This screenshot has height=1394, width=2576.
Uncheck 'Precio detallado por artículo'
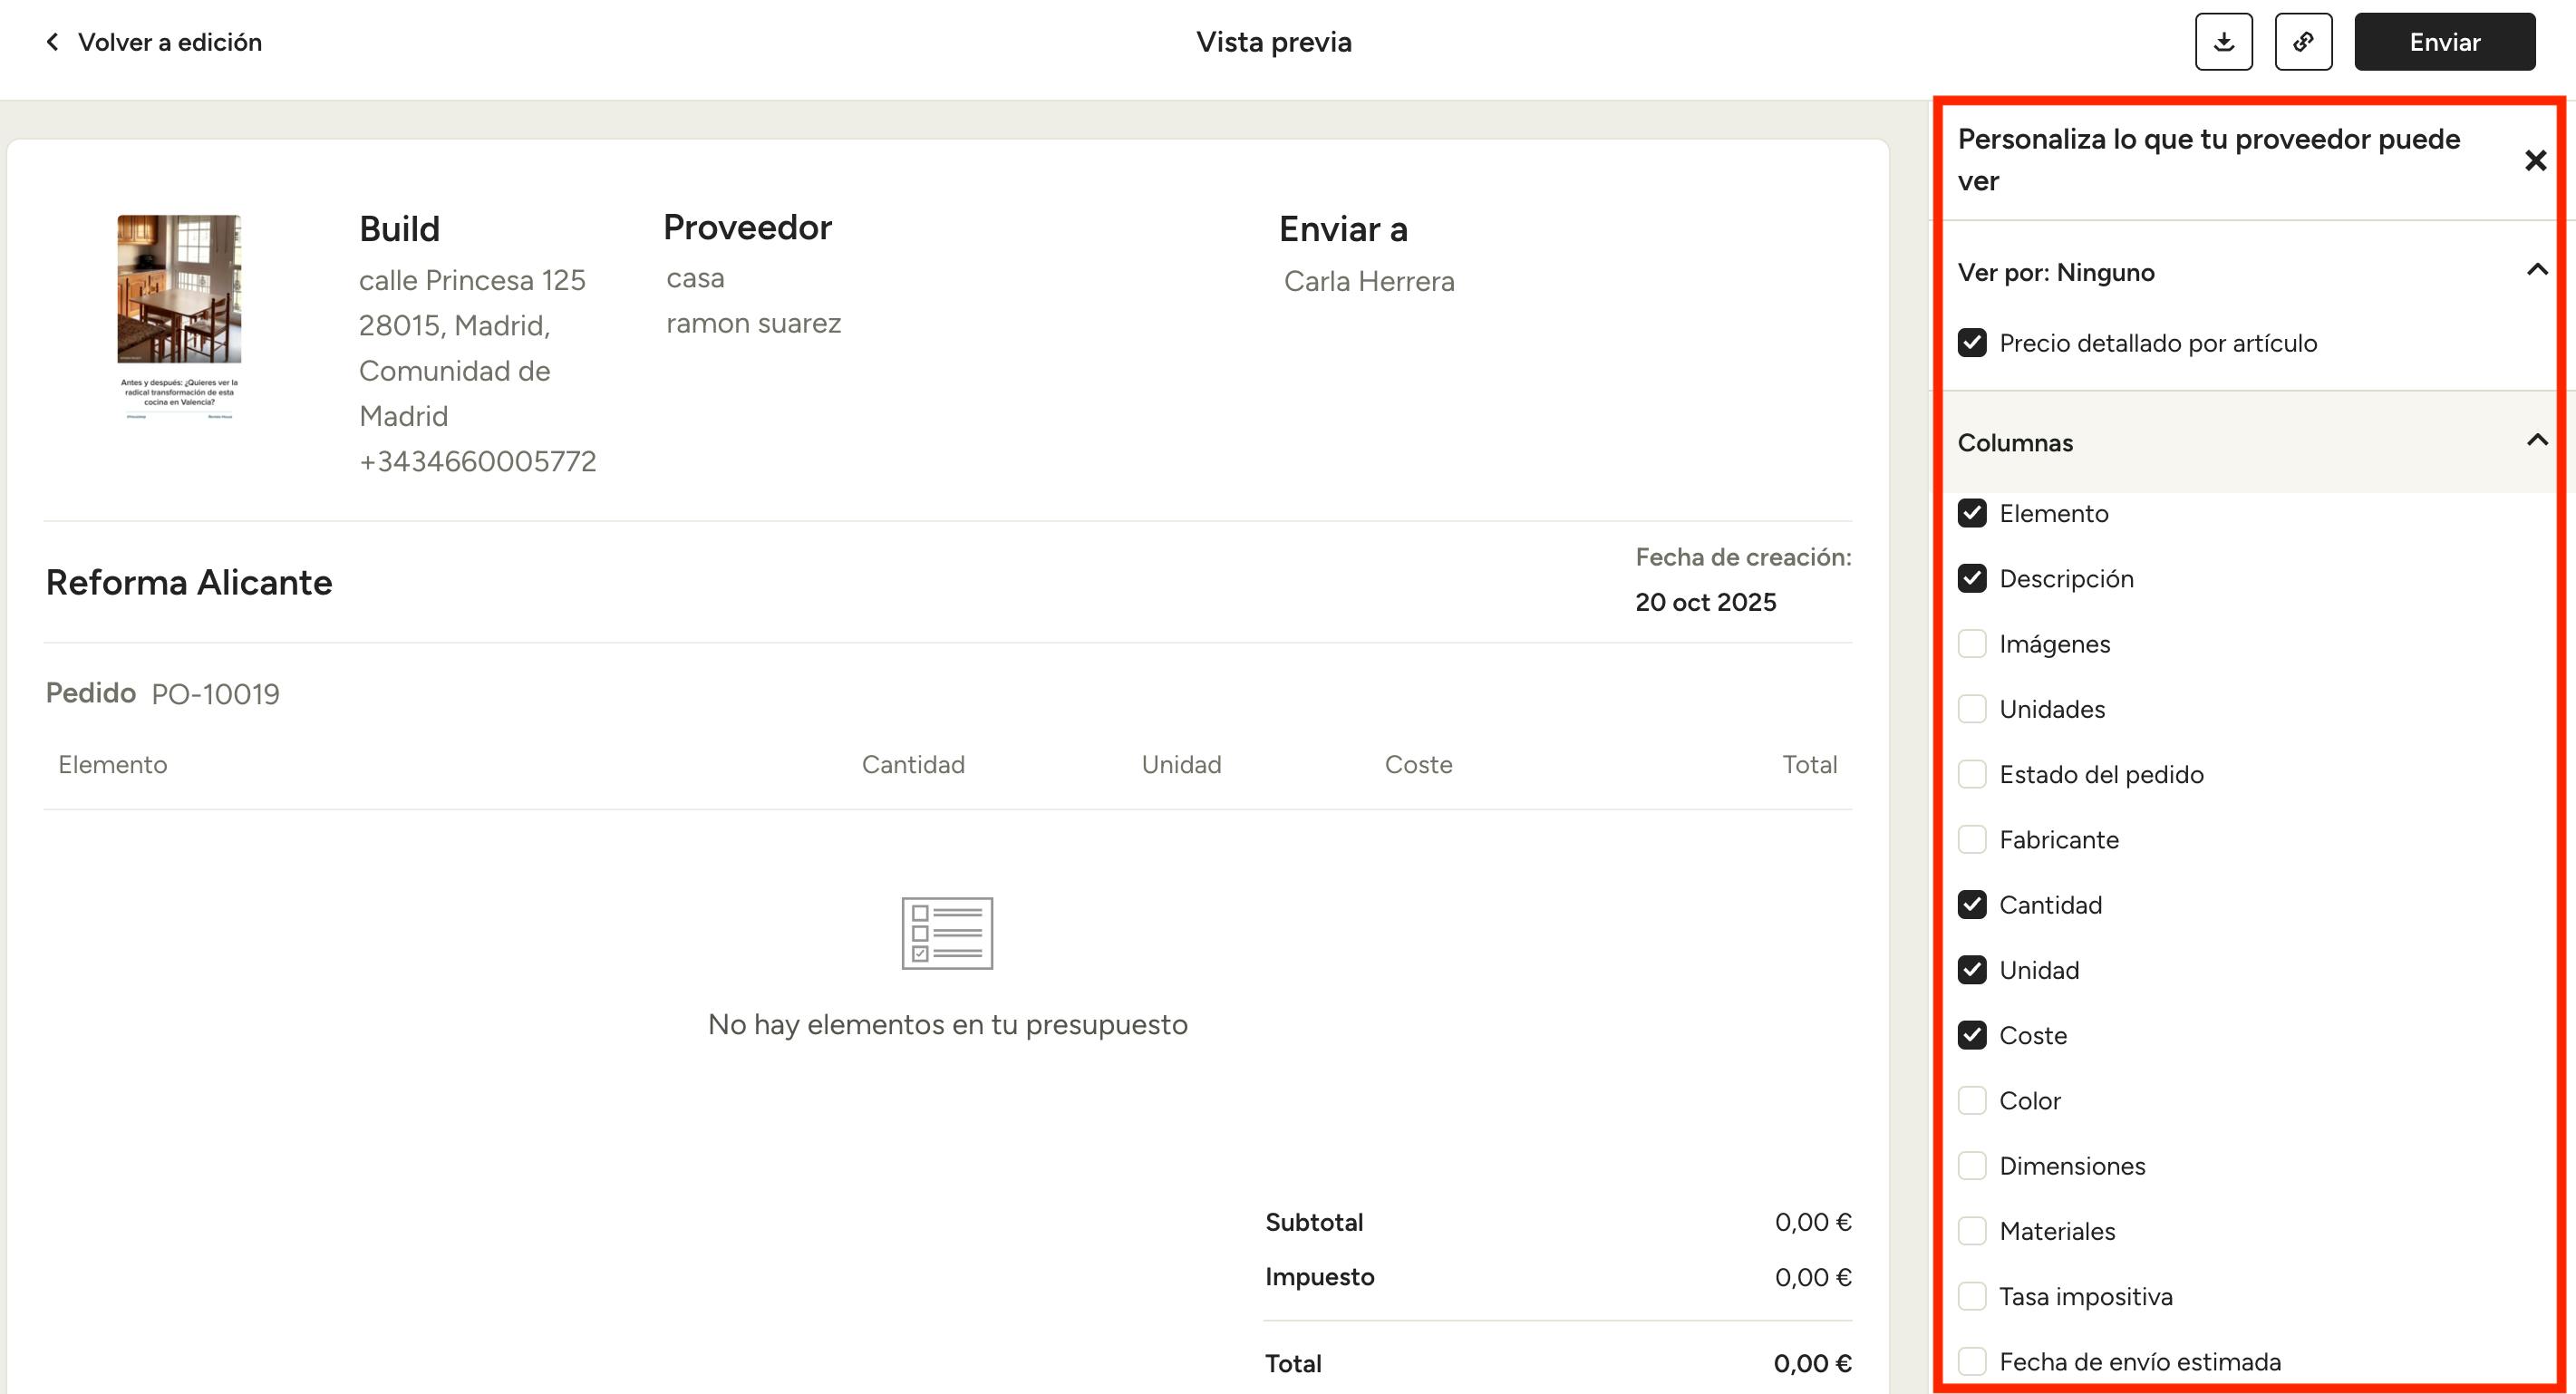click(1972, 343)
